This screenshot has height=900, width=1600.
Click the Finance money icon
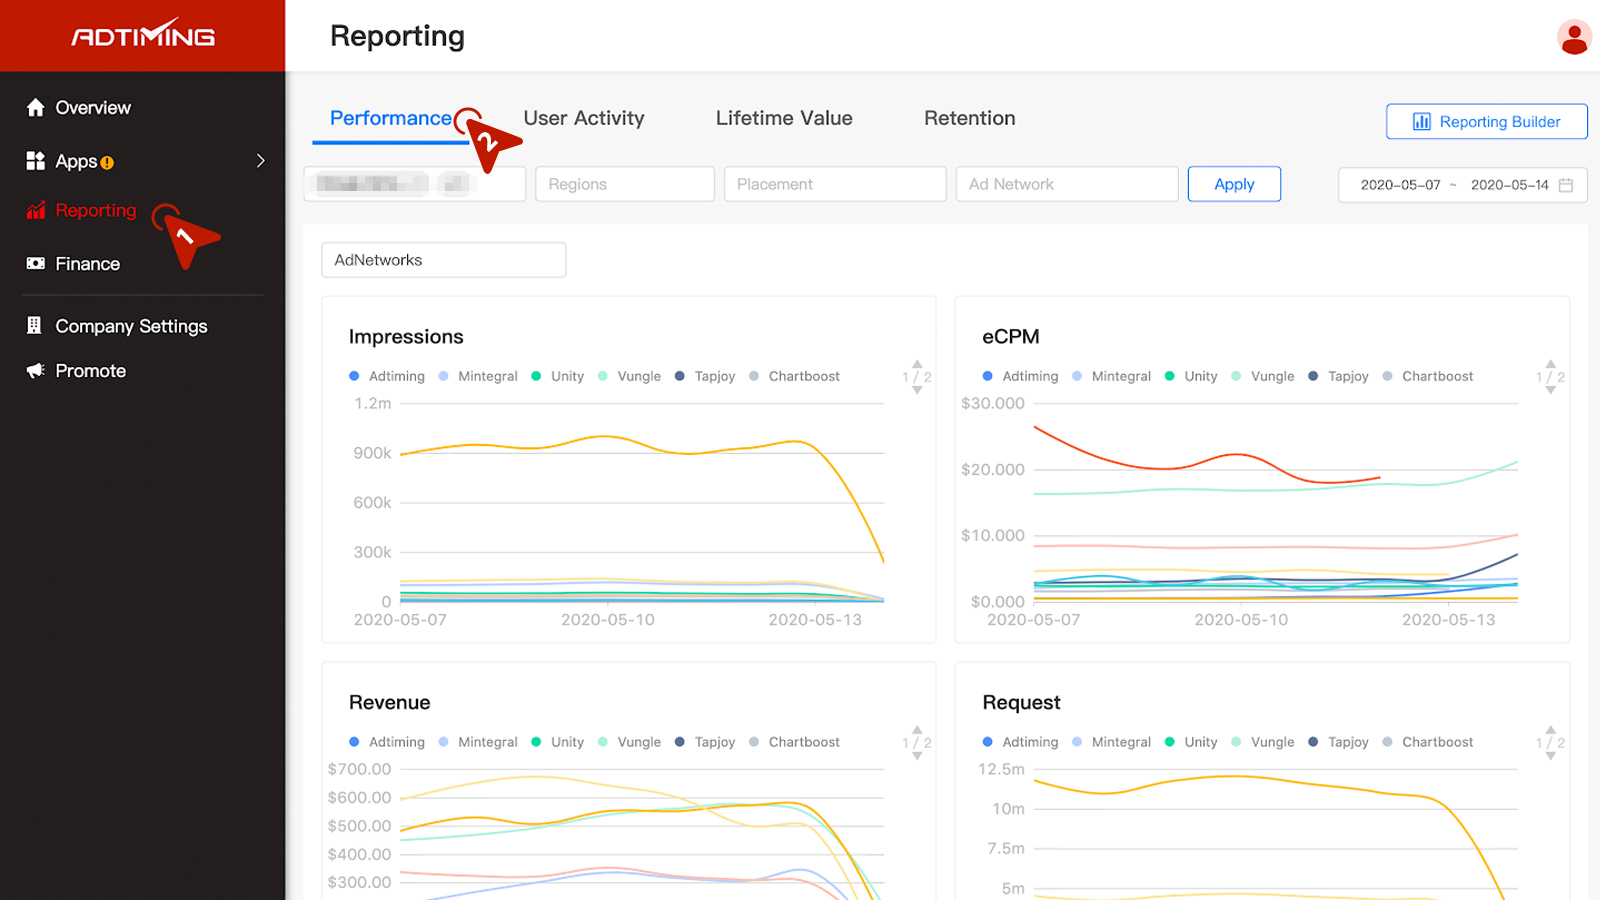click(36, 264)
